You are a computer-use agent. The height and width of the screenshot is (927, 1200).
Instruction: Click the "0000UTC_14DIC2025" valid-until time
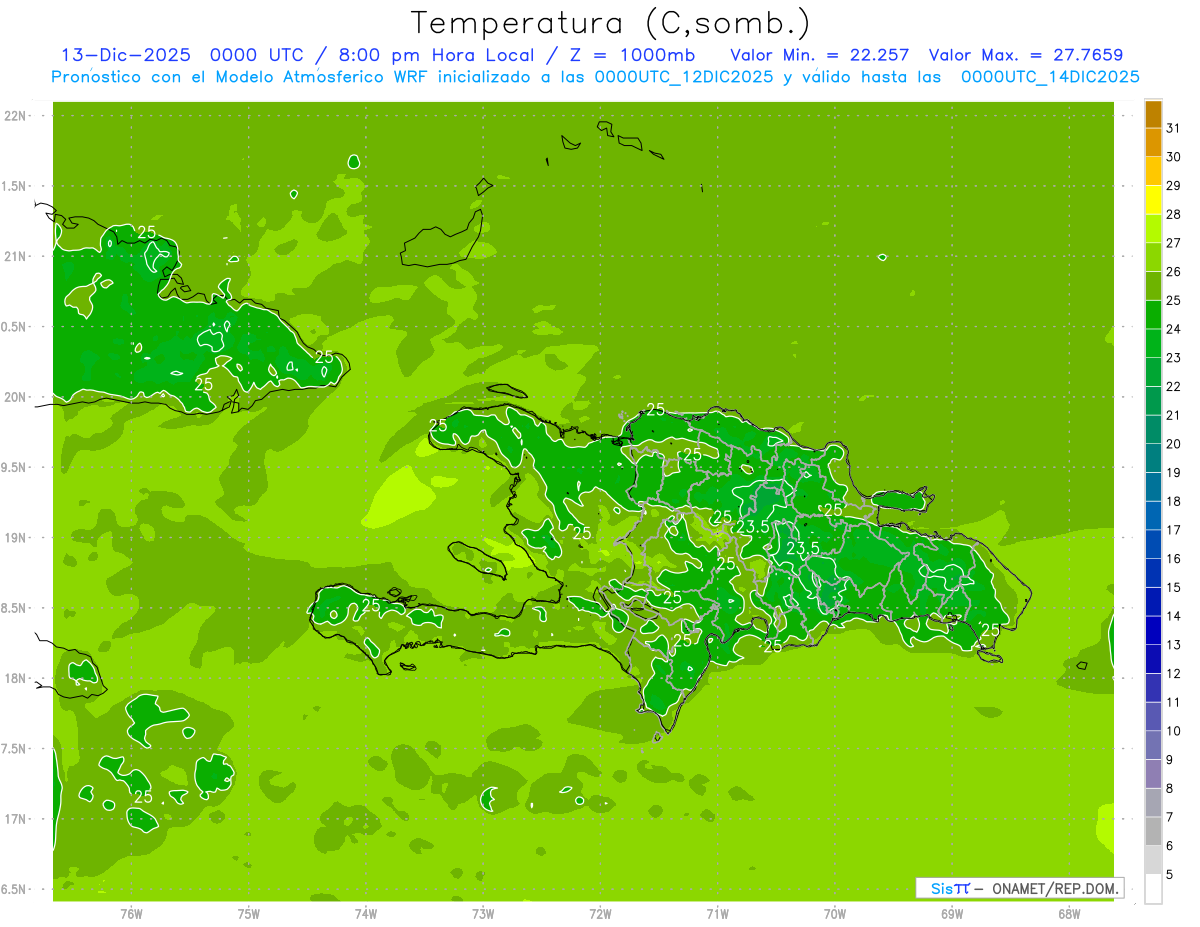pos(1050,77)
